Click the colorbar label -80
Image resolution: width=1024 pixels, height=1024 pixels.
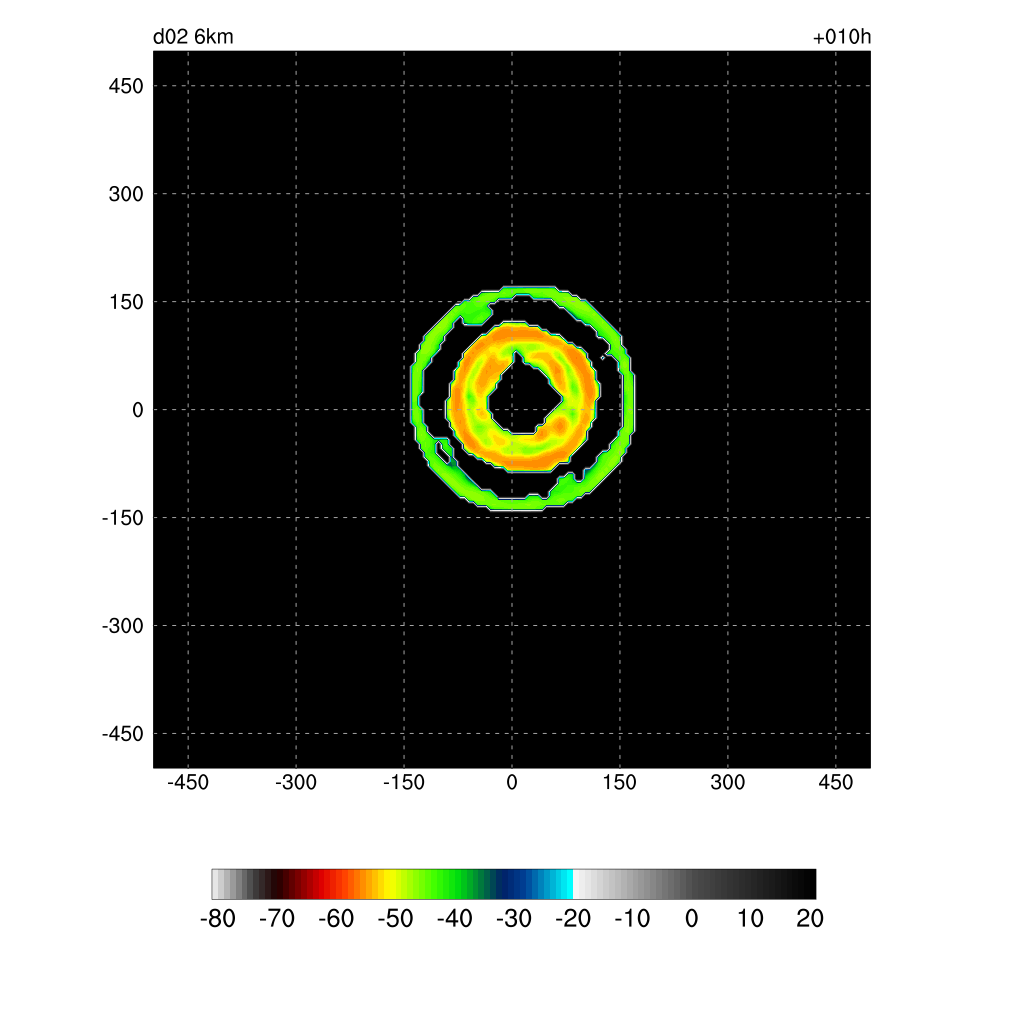[217, 919]
